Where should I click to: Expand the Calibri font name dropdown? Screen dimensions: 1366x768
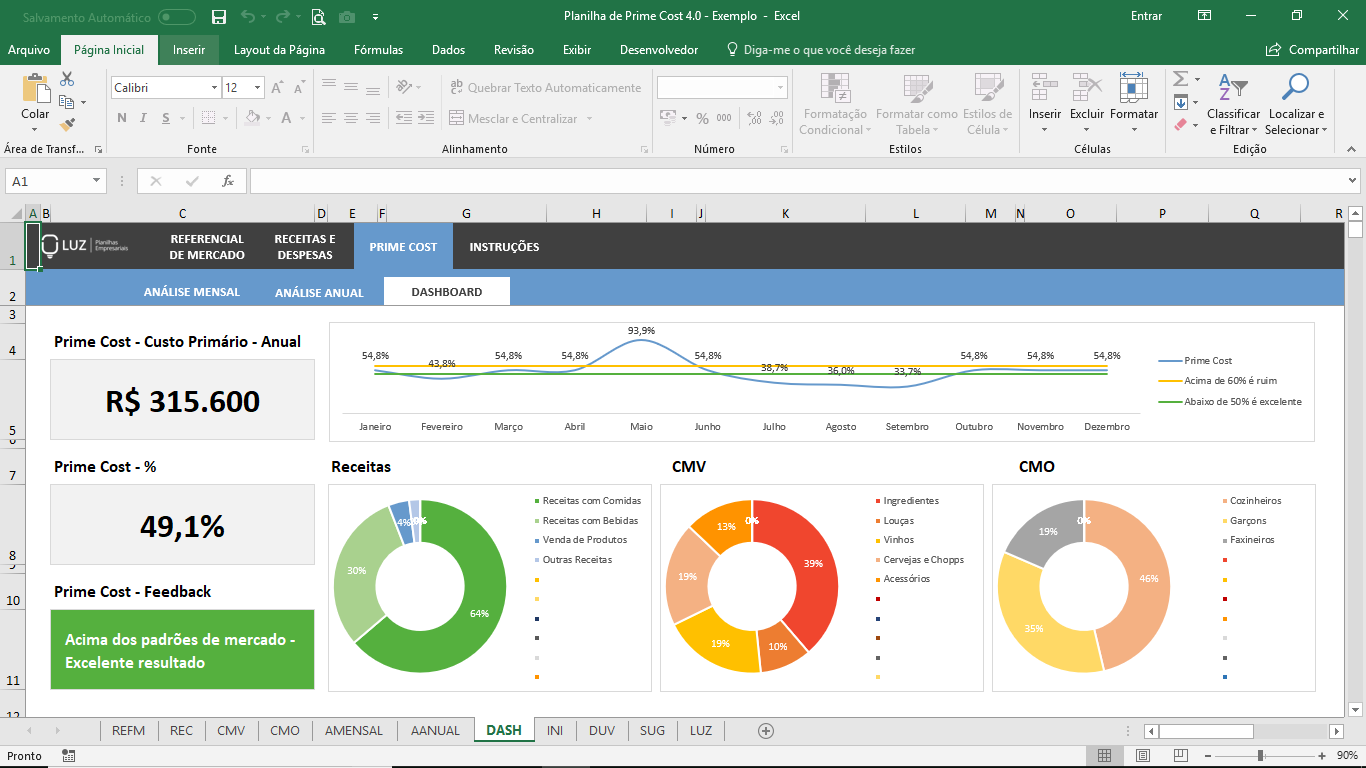tap(214, 88)
